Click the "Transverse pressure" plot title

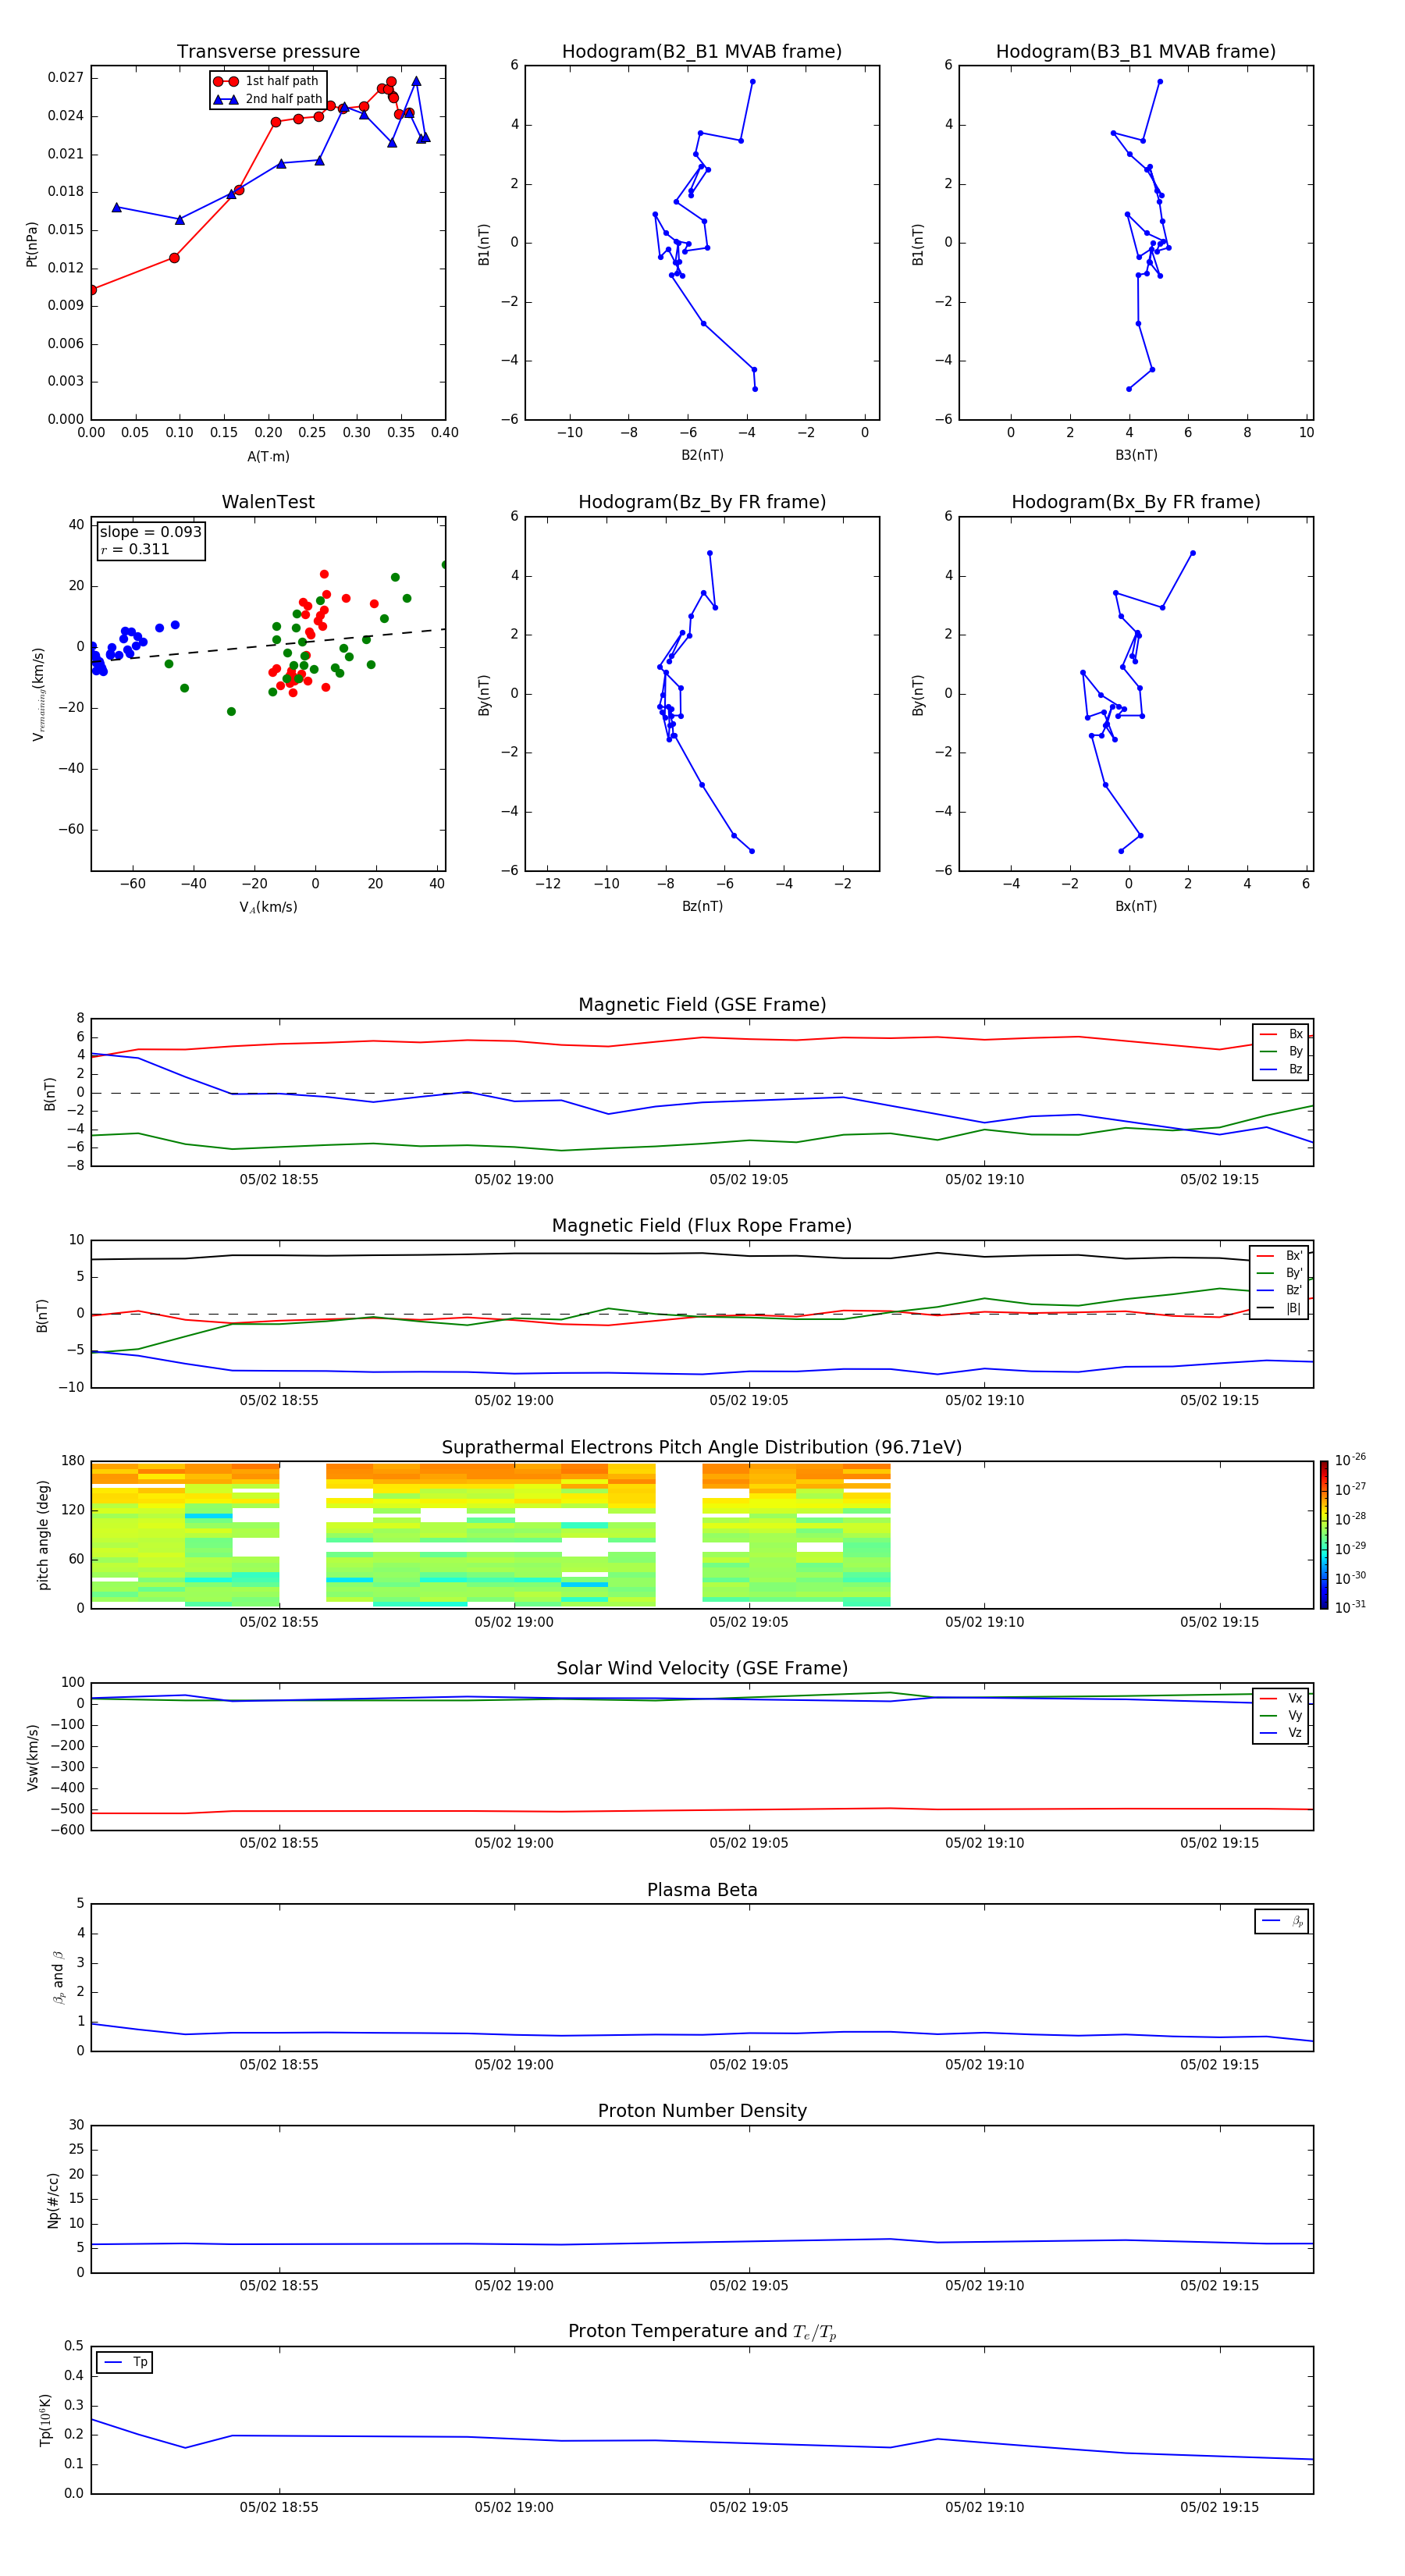click(x=268, y=52)
